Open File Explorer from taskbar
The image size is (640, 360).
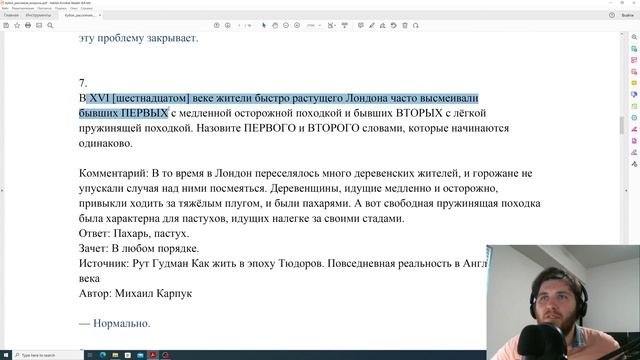pos(116,355)
